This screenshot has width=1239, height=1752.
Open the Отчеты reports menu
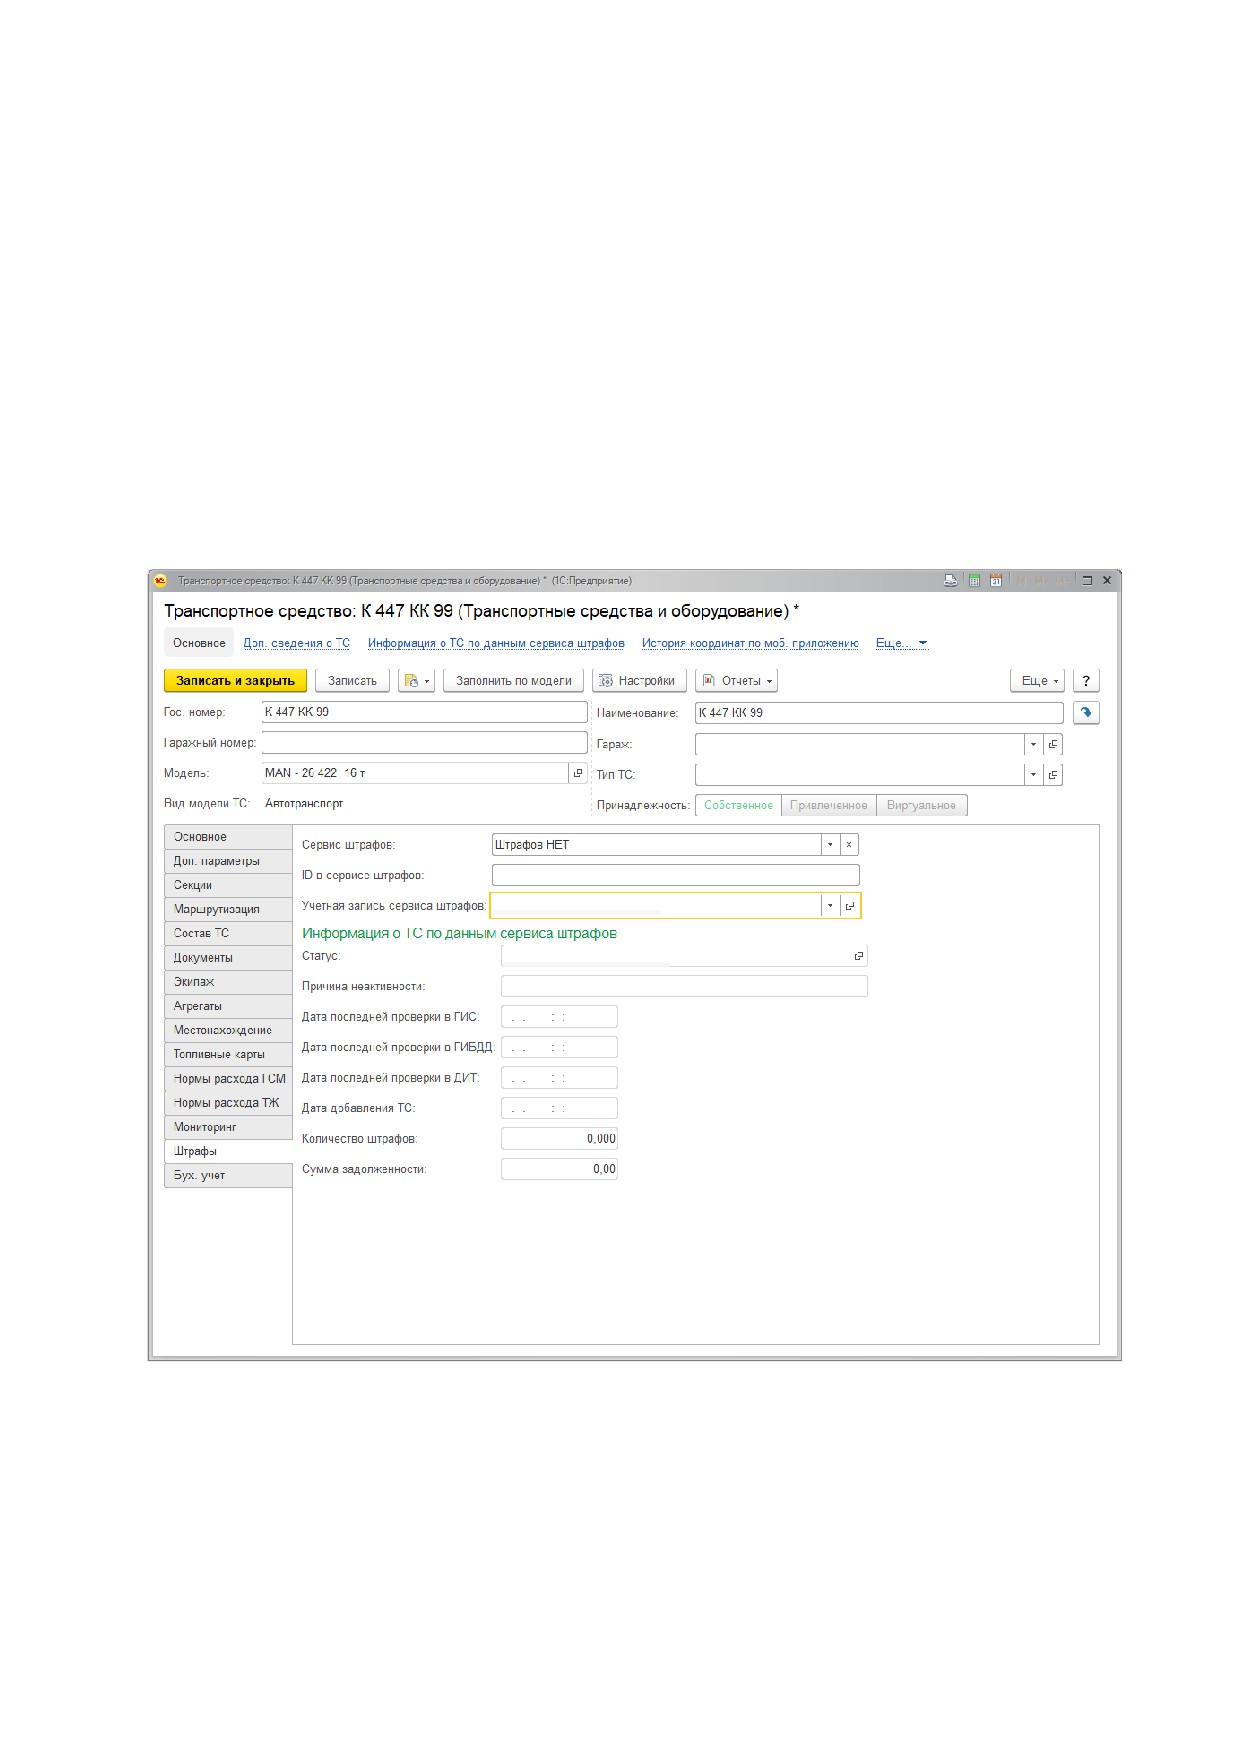click(x=736, y=681)
